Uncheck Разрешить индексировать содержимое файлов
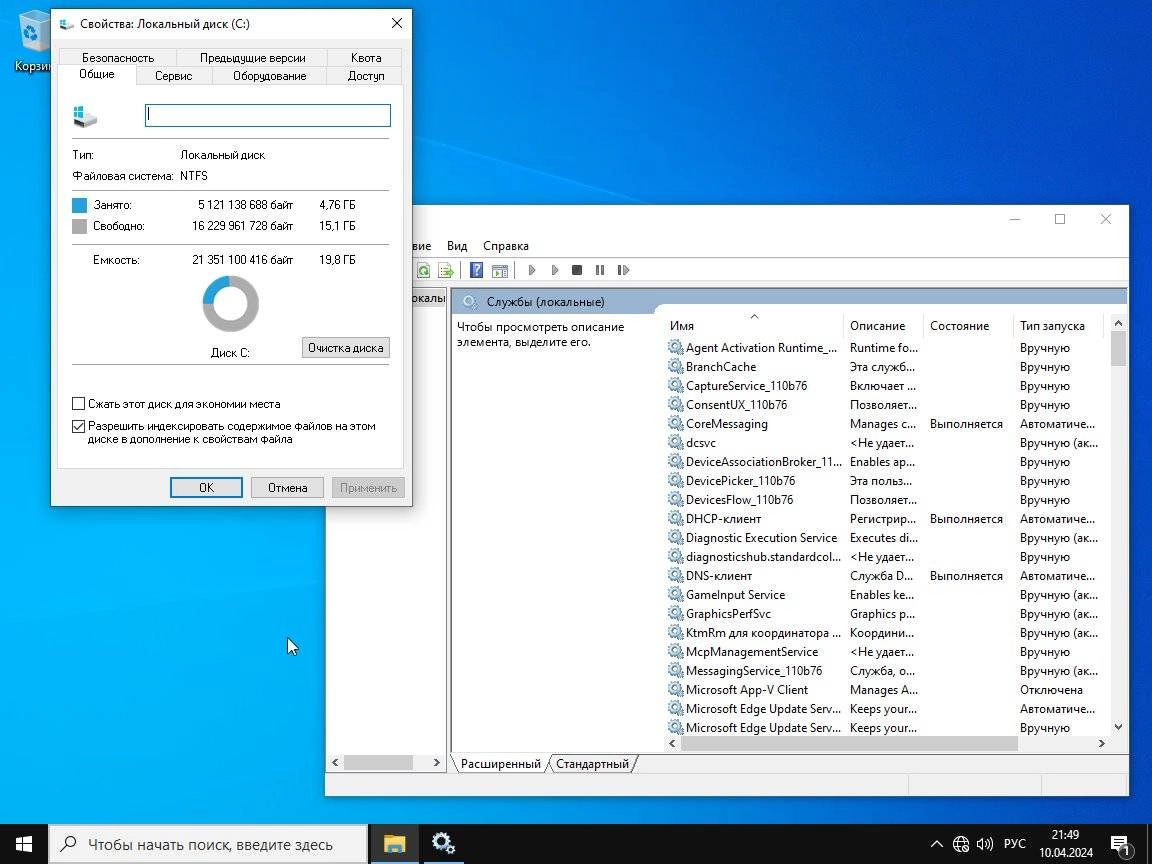Viewport: 1152px width, 864px height. [79, 426]
